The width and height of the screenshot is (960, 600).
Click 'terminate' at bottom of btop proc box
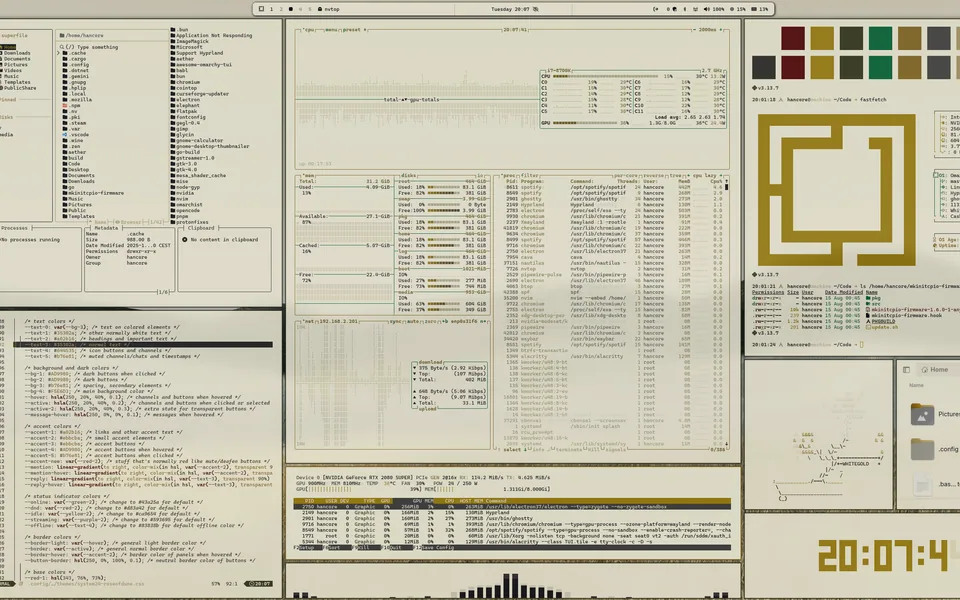pyautogui.click(x=569, y=449)
